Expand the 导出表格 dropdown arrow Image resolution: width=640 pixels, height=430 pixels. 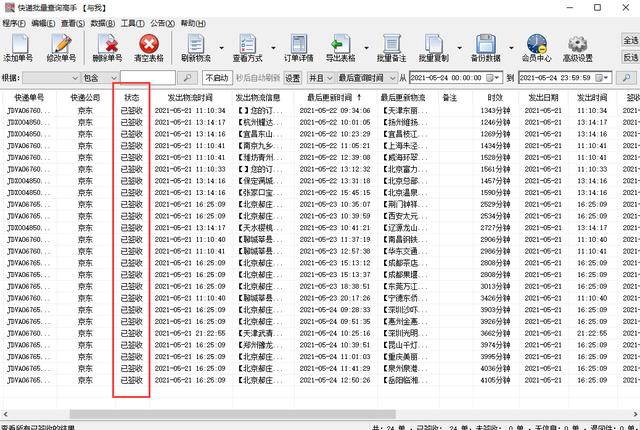366,48
